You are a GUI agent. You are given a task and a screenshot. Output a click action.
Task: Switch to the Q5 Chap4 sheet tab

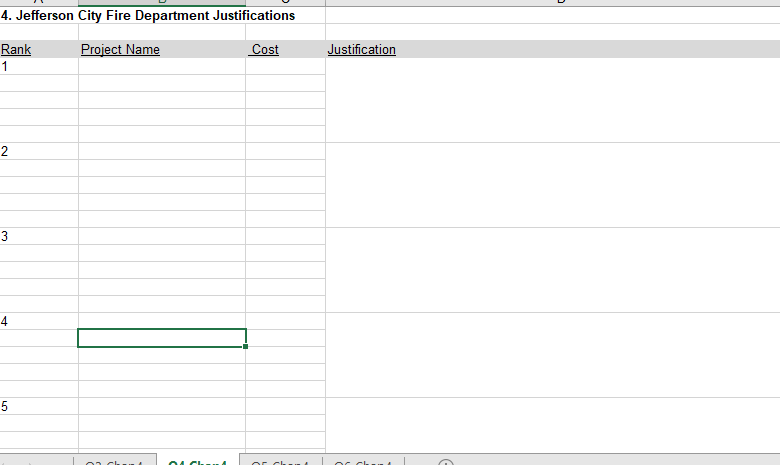pos(280,461)
